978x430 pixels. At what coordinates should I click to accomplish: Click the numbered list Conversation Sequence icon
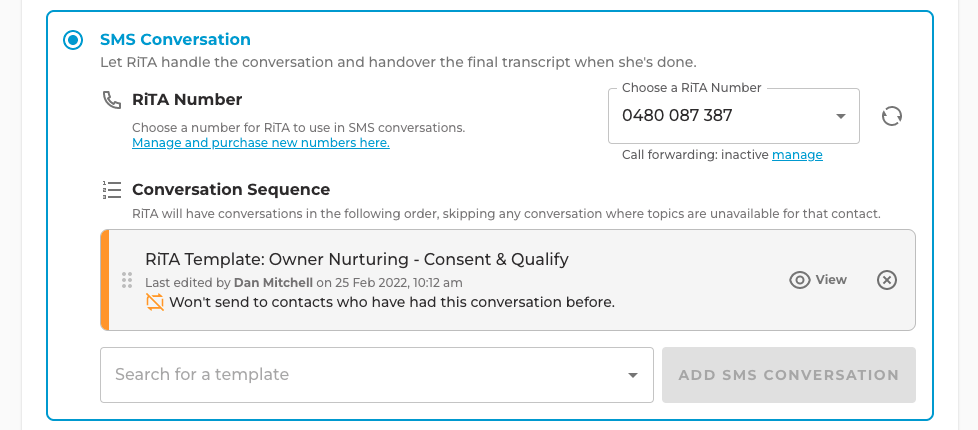[112, 190]
